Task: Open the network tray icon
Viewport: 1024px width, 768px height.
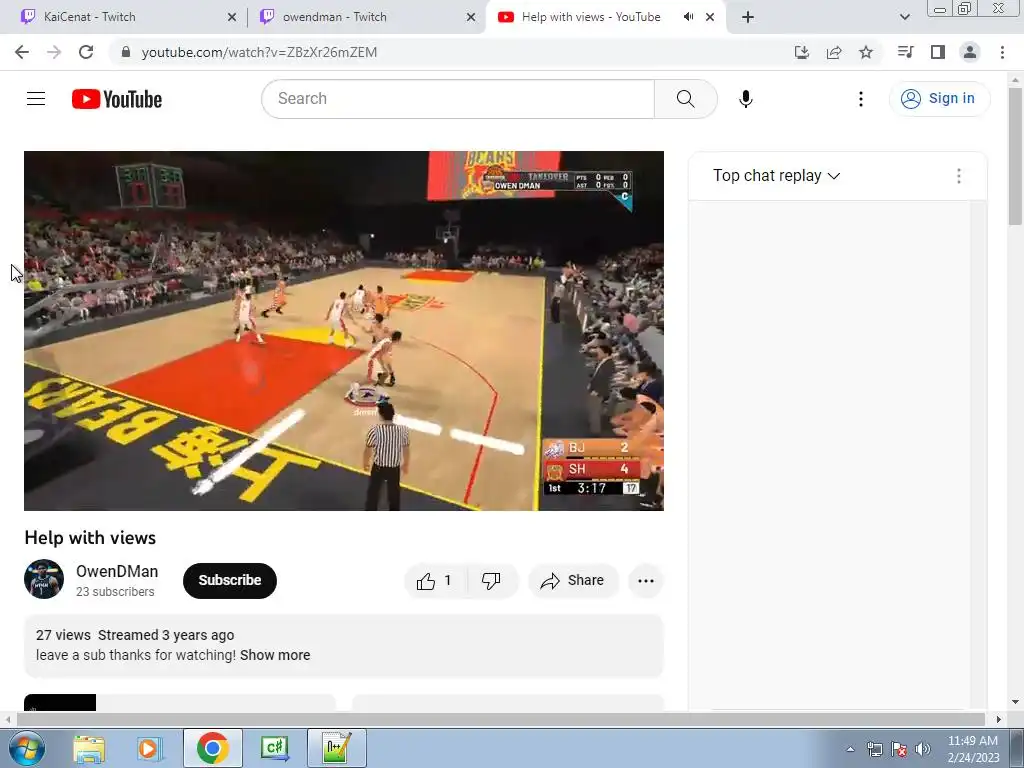Action: (874, 749)
